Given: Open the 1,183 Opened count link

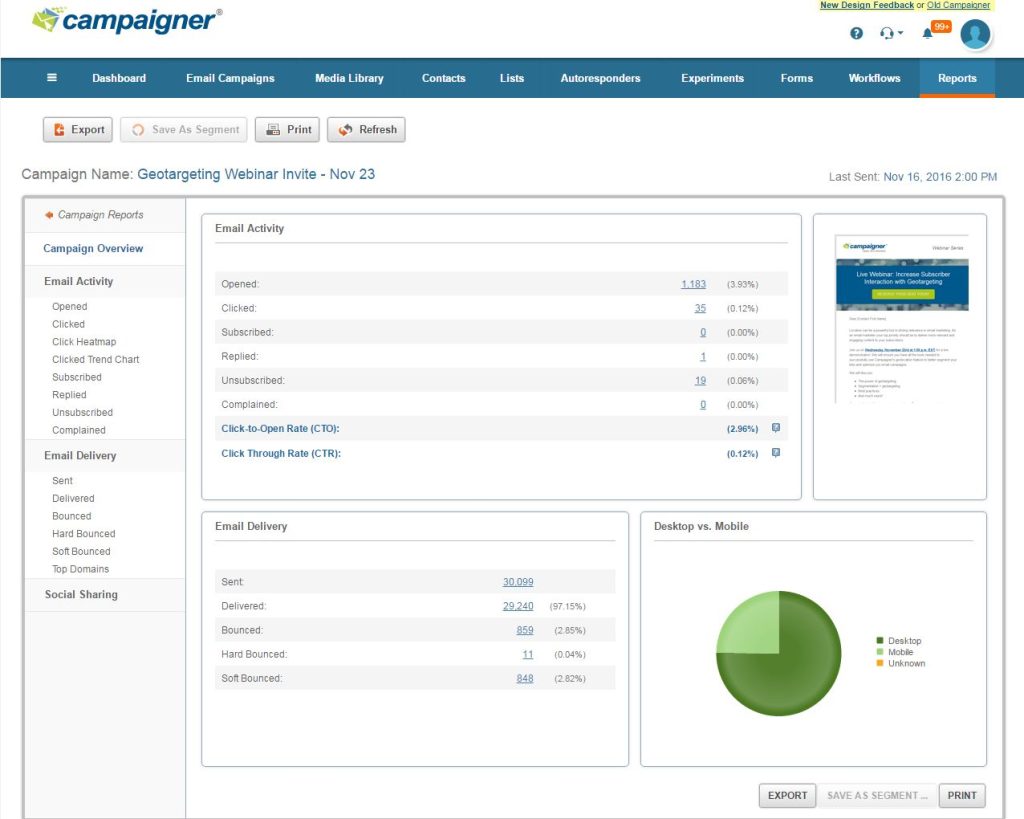Looking at the screenshot, I should (x=693, y=283).
